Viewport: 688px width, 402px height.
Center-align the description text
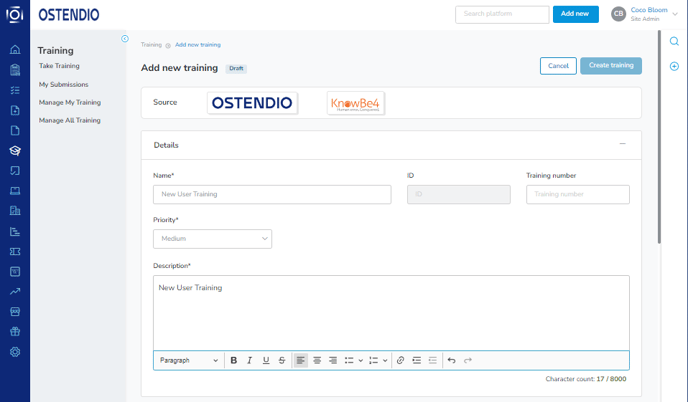pos(317,360)
